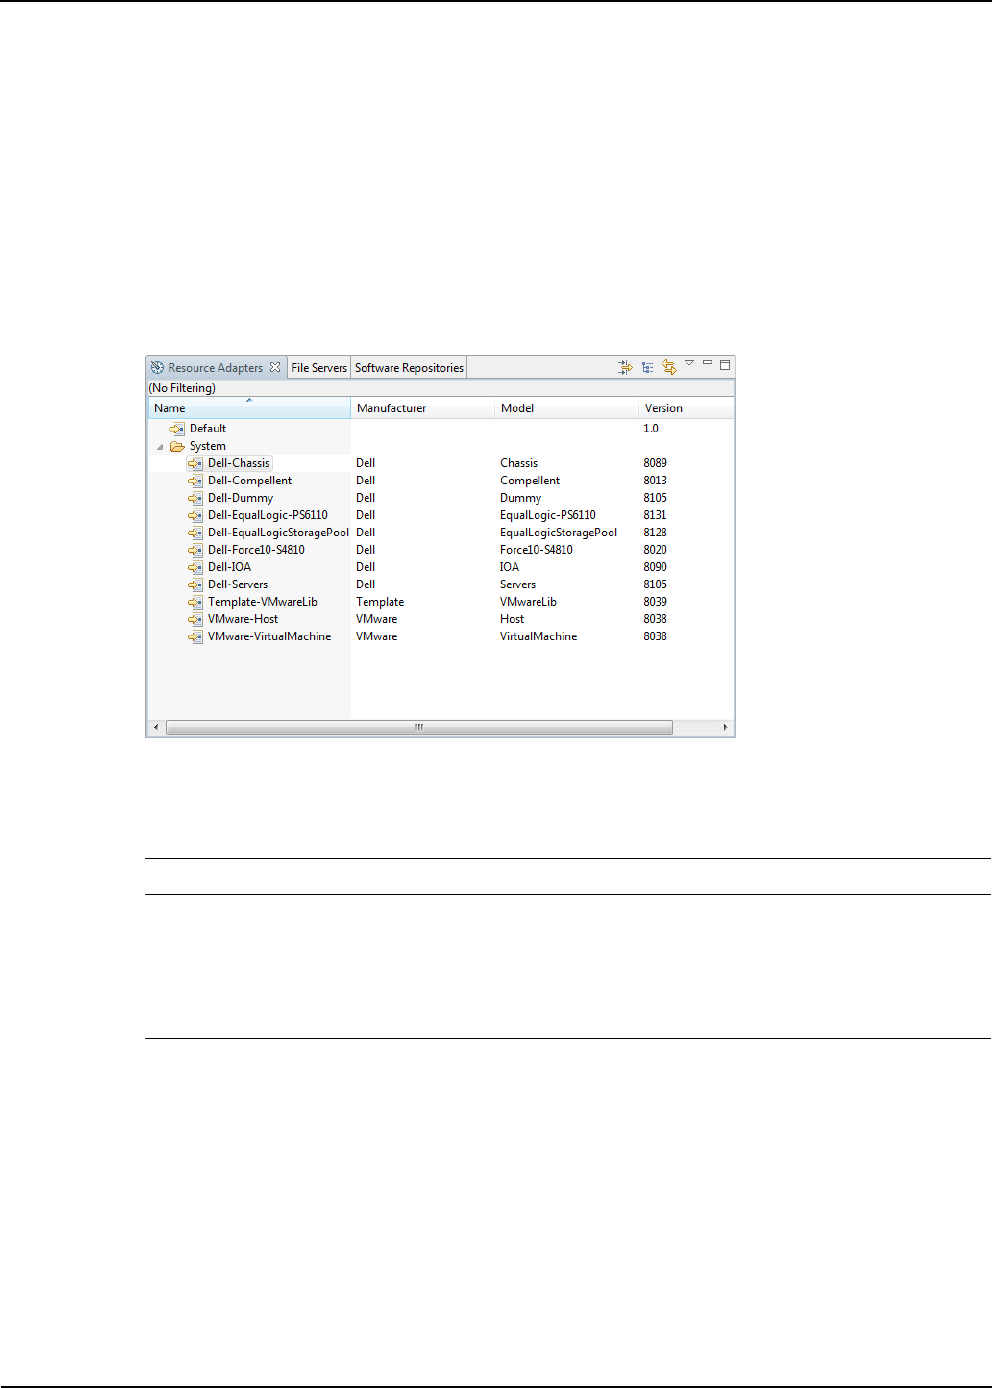This screenshot has height=1388, width=992.
Task: Select the Dell-IOA adapter
Action: [229, 567]
